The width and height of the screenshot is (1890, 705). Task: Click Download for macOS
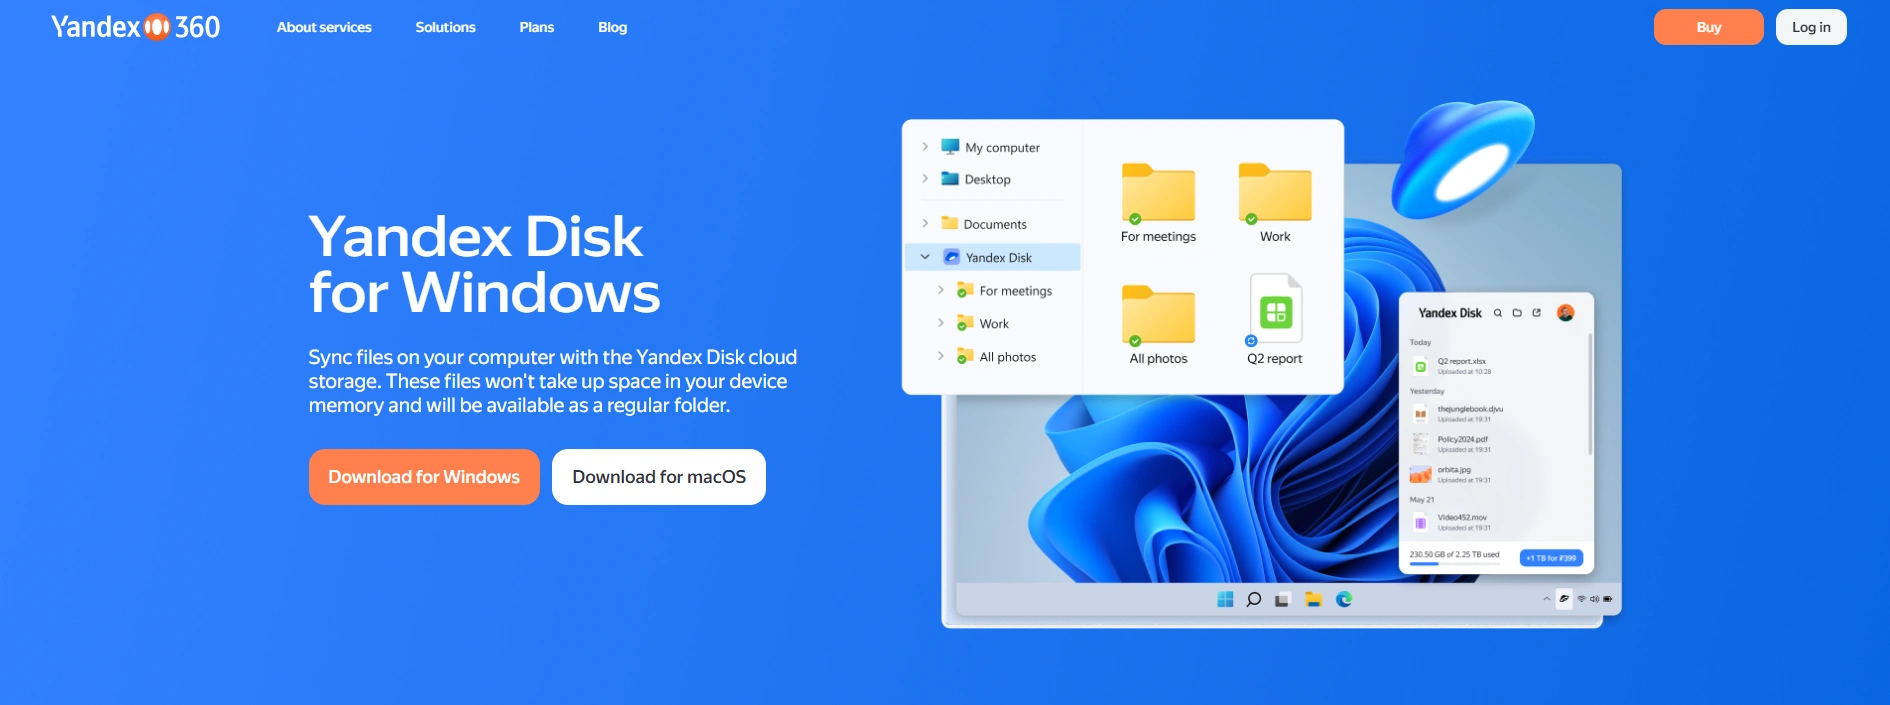[x=659, y=477]
